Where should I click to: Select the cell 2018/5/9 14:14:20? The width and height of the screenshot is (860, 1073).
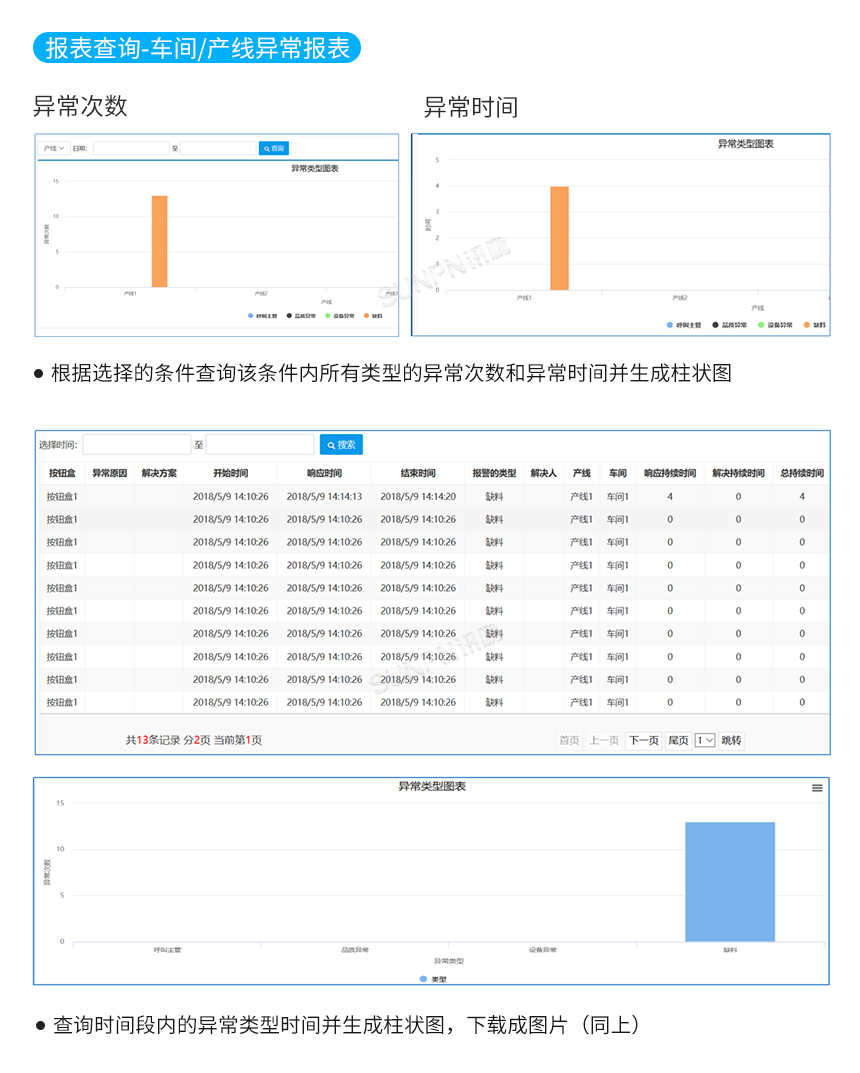418,497
